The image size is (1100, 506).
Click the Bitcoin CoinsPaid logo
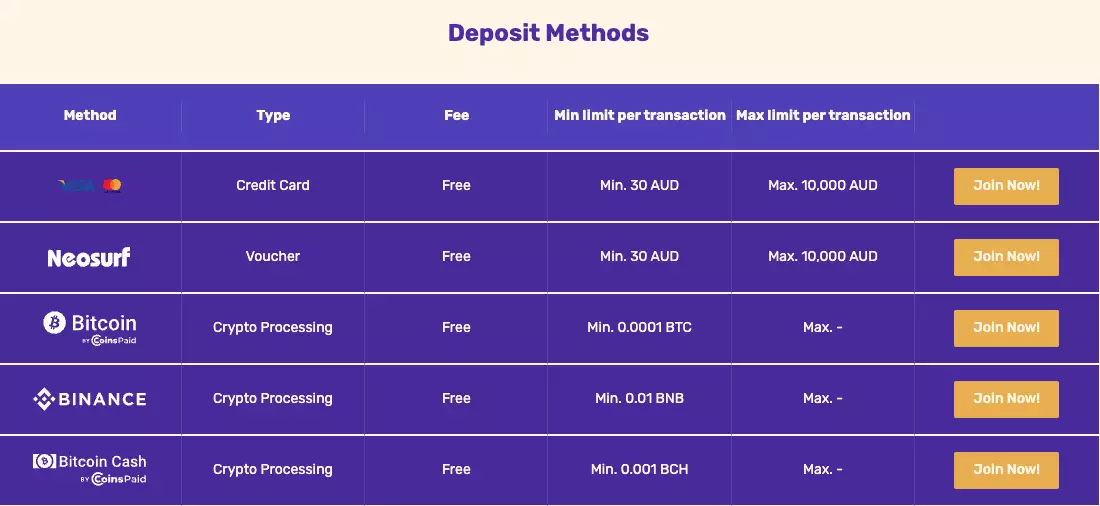(x=90, y=329)
